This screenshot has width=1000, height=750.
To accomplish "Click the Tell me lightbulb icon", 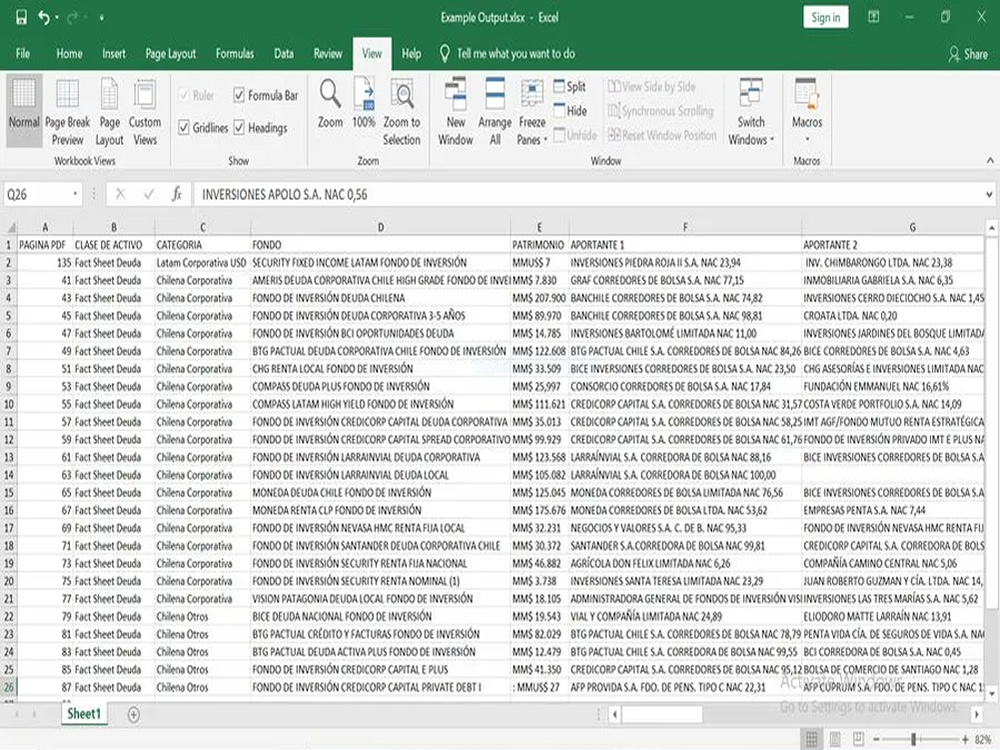I will pos(445,54).
